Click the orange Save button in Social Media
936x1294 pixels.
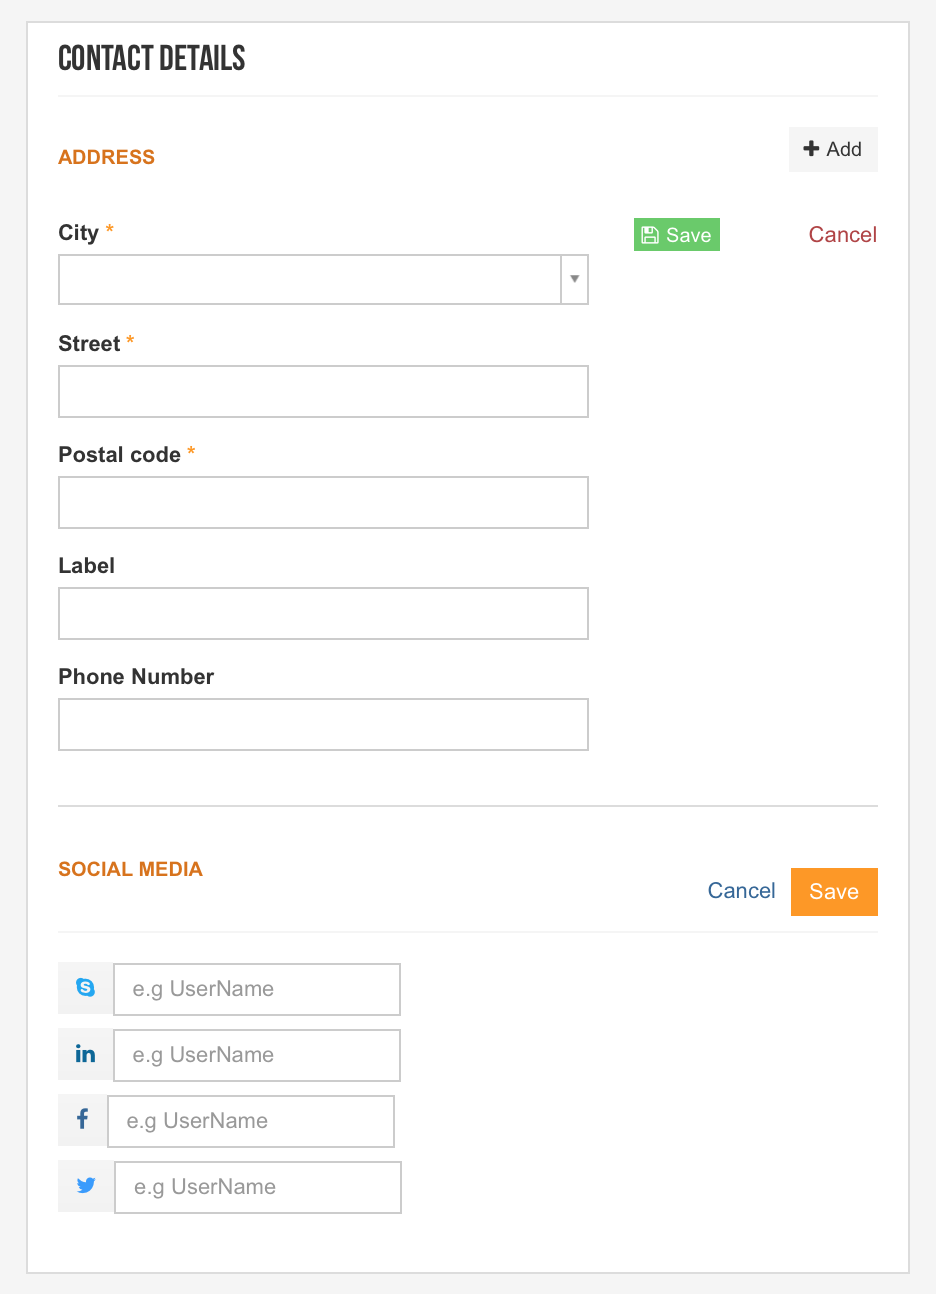pyautogui.click(x=834, y=891)
